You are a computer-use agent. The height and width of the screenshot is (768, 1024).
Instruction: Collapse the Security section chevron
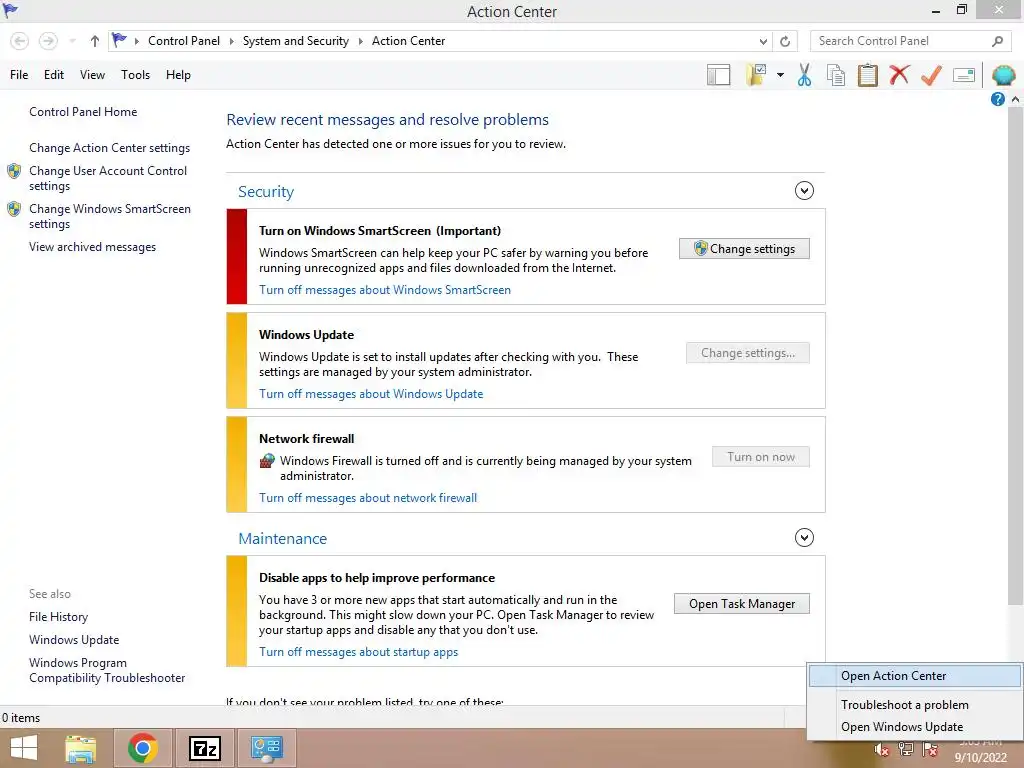804,191
